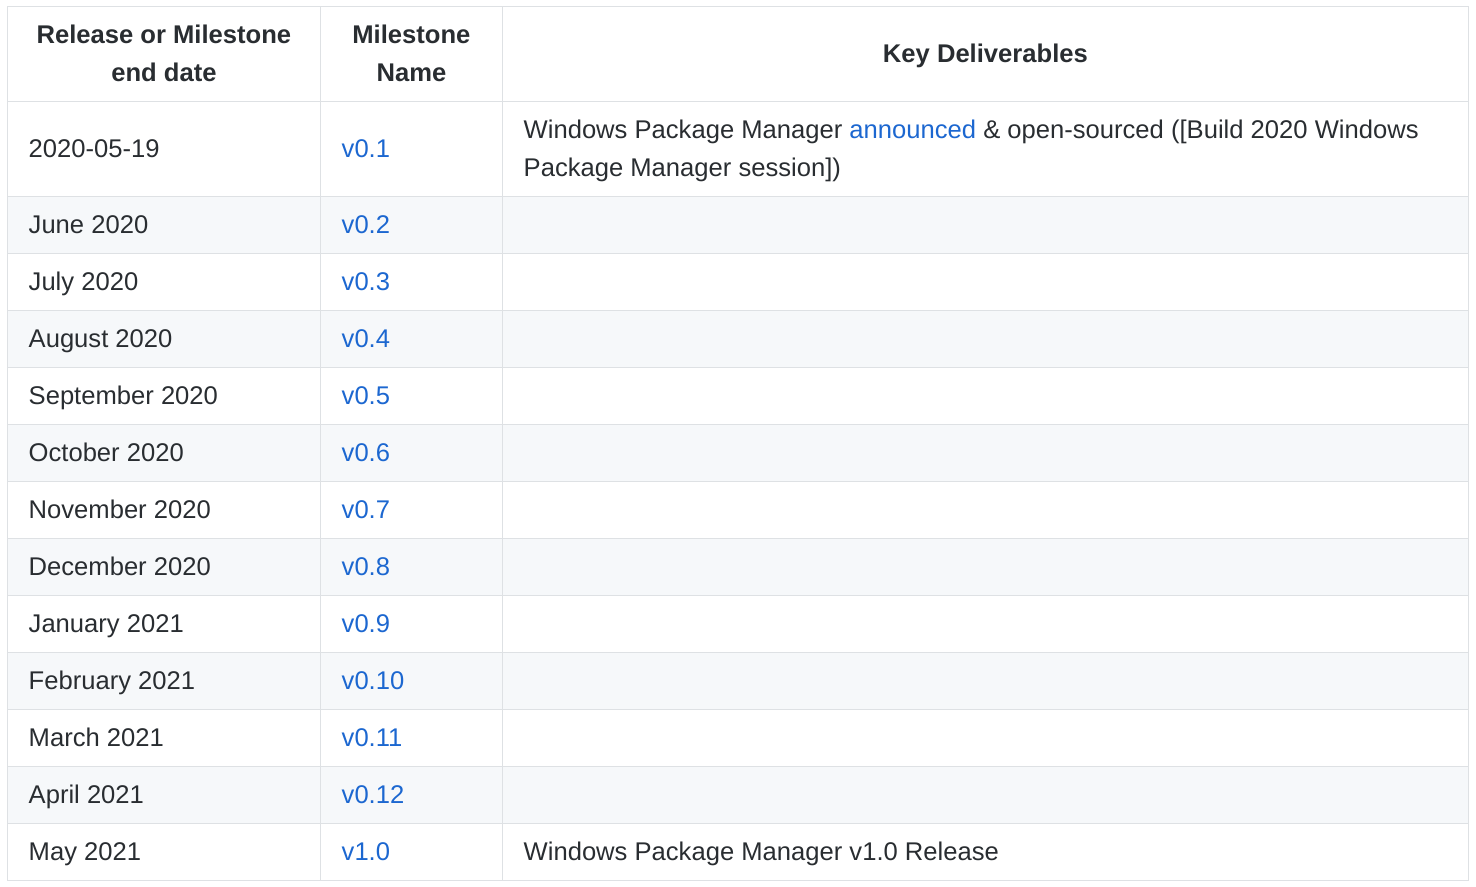Open the v0.5 milestone link
The width and height of the screenshot is (1476, 887).
[x=365, y=396]
